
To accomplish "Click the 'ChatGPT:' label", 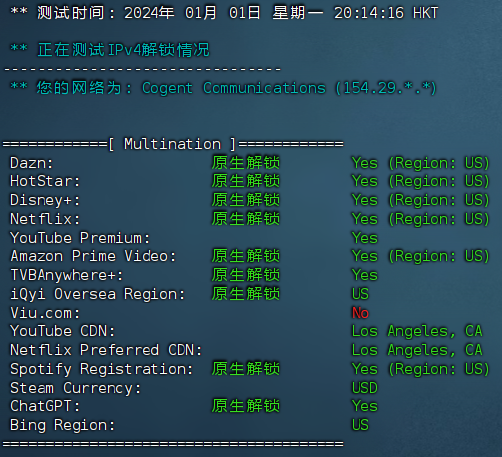I will [45, 406].
